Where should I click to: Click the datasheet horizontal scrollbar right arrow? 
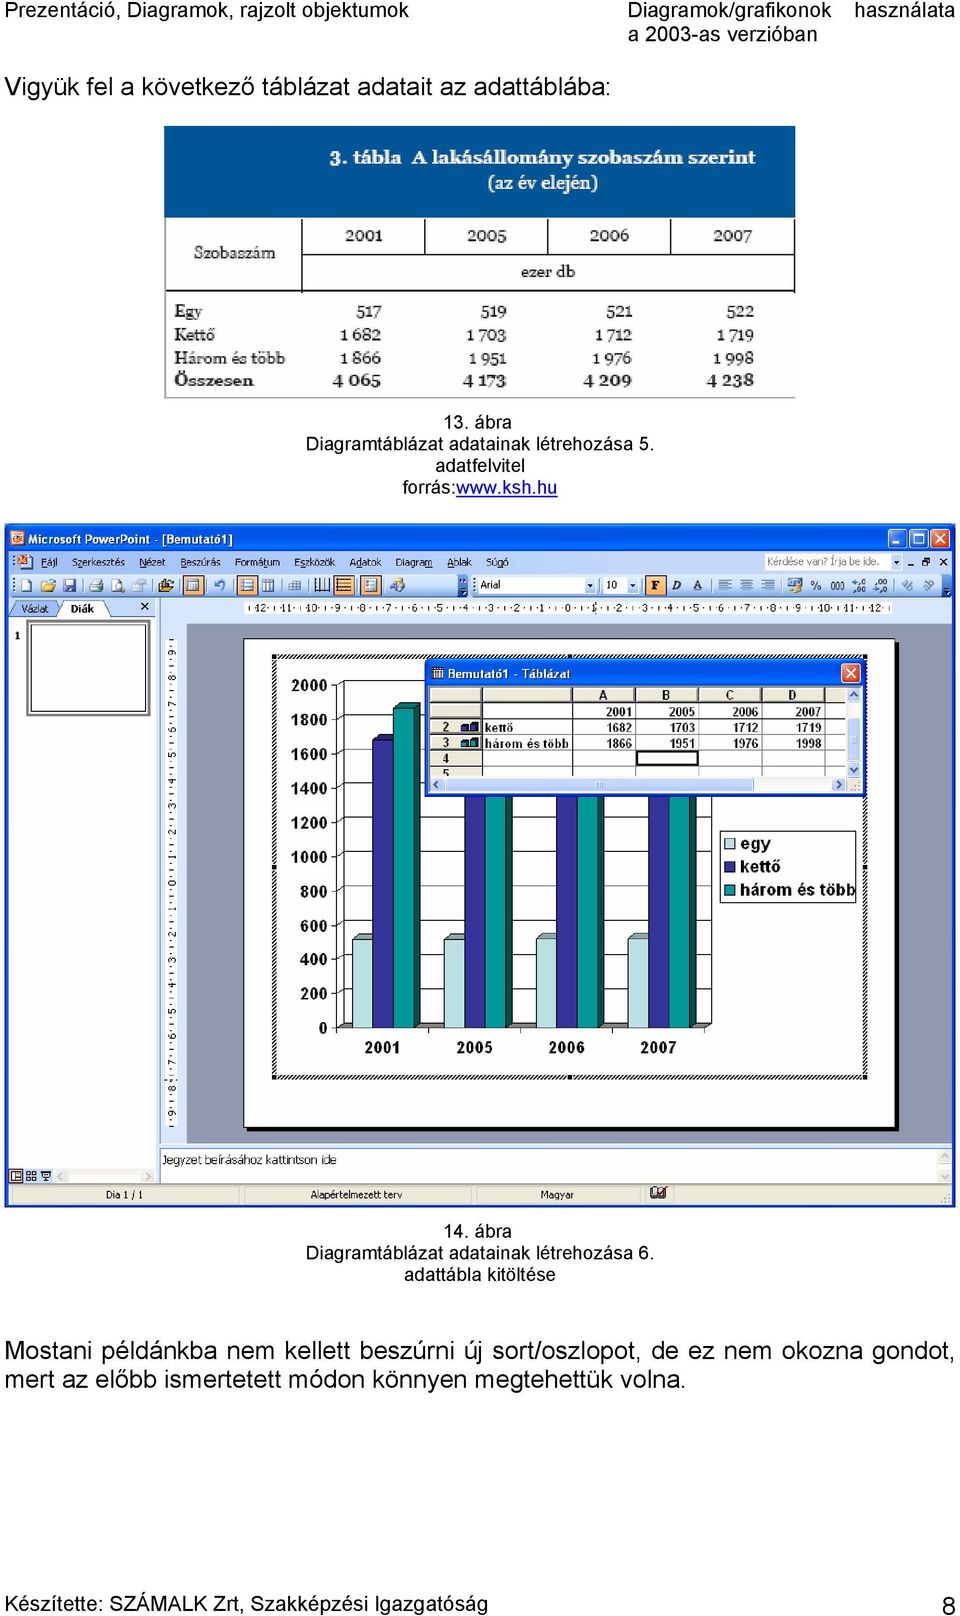tap(838, 785)
